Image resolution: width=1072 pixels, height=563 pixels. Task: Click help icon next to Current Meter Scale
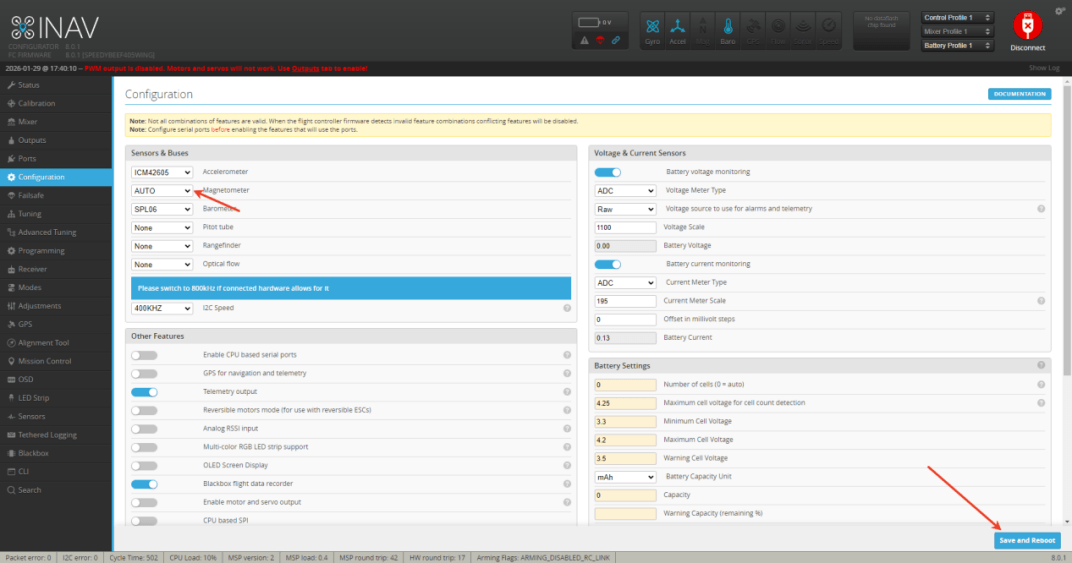(1041, 301)
